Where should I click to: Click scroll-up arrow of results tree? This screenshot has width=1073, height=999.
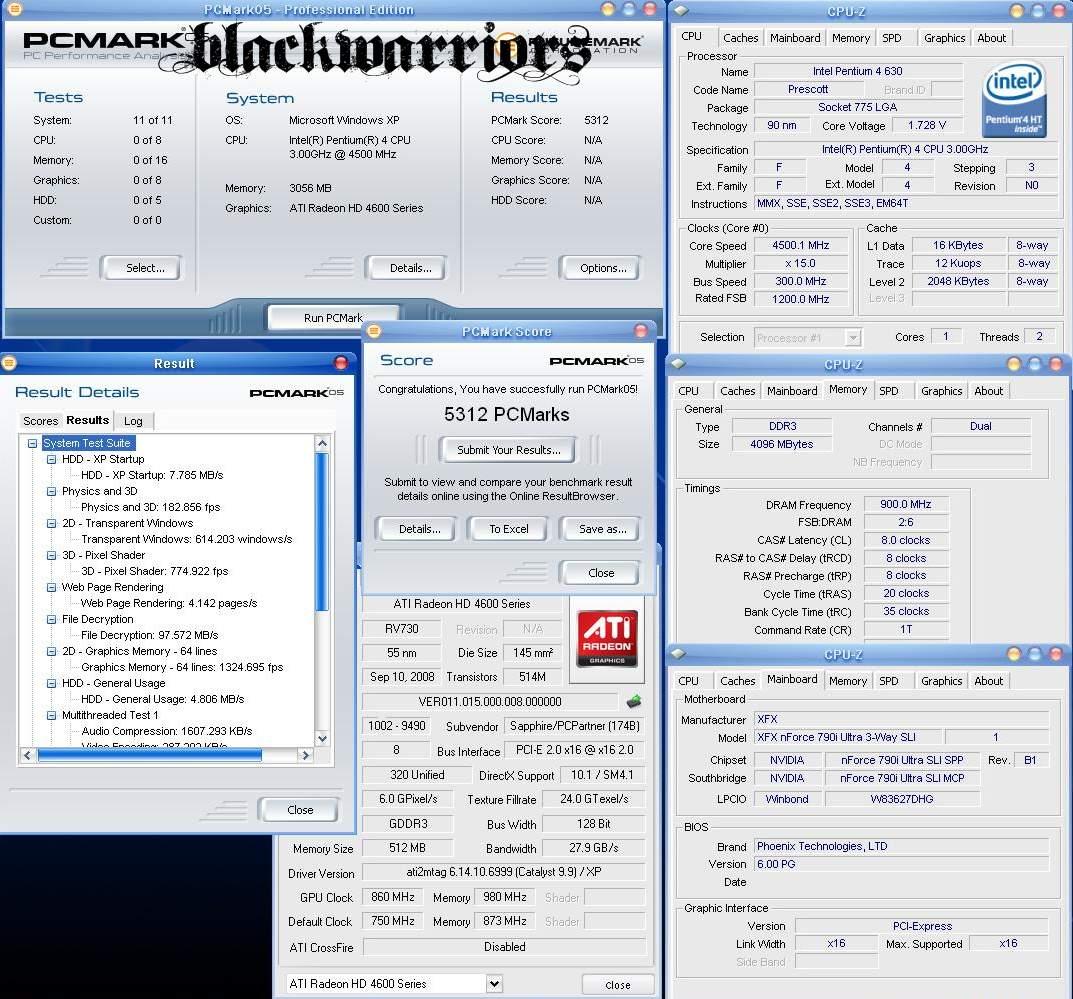pos(322,443)
